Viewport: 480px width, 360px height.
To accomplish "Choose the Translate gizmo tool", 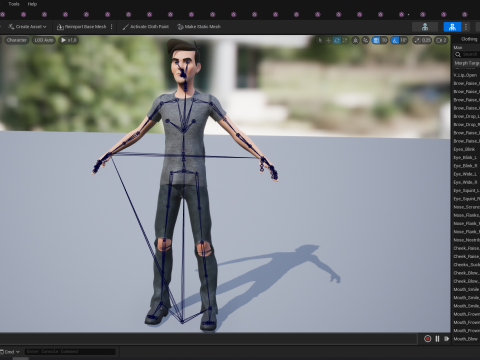I will [328, 40].
